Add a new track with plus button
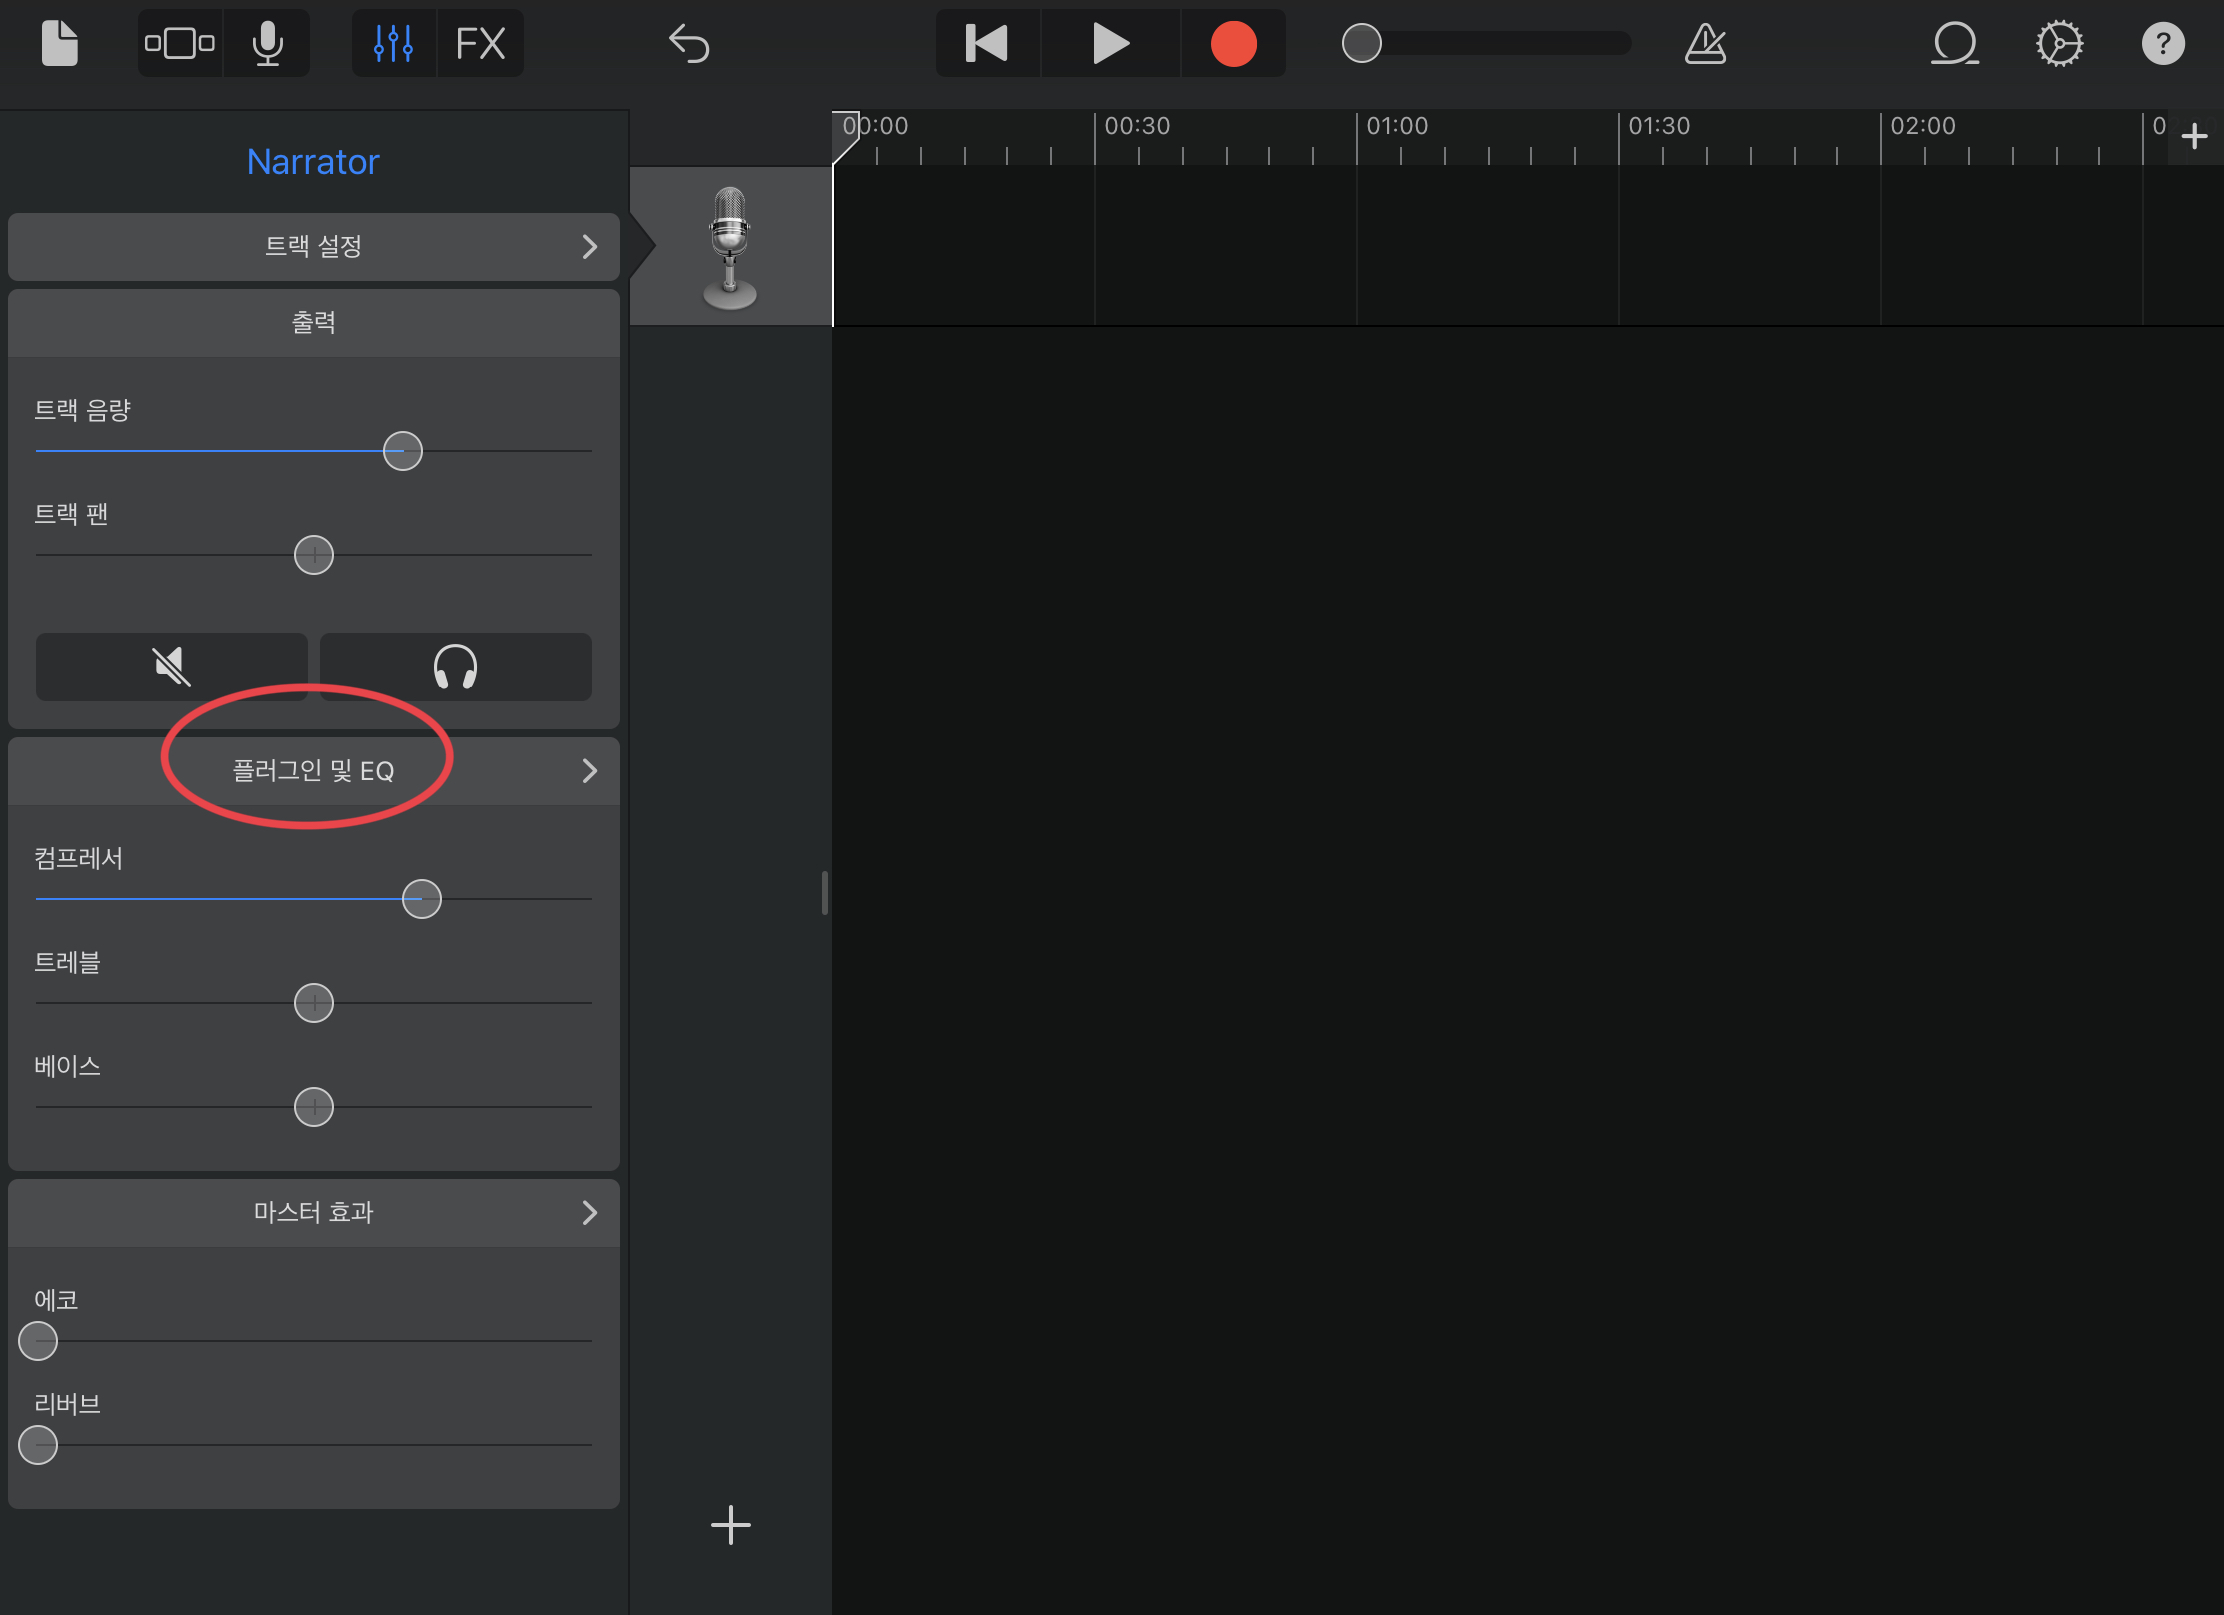 pos(730,1525)
